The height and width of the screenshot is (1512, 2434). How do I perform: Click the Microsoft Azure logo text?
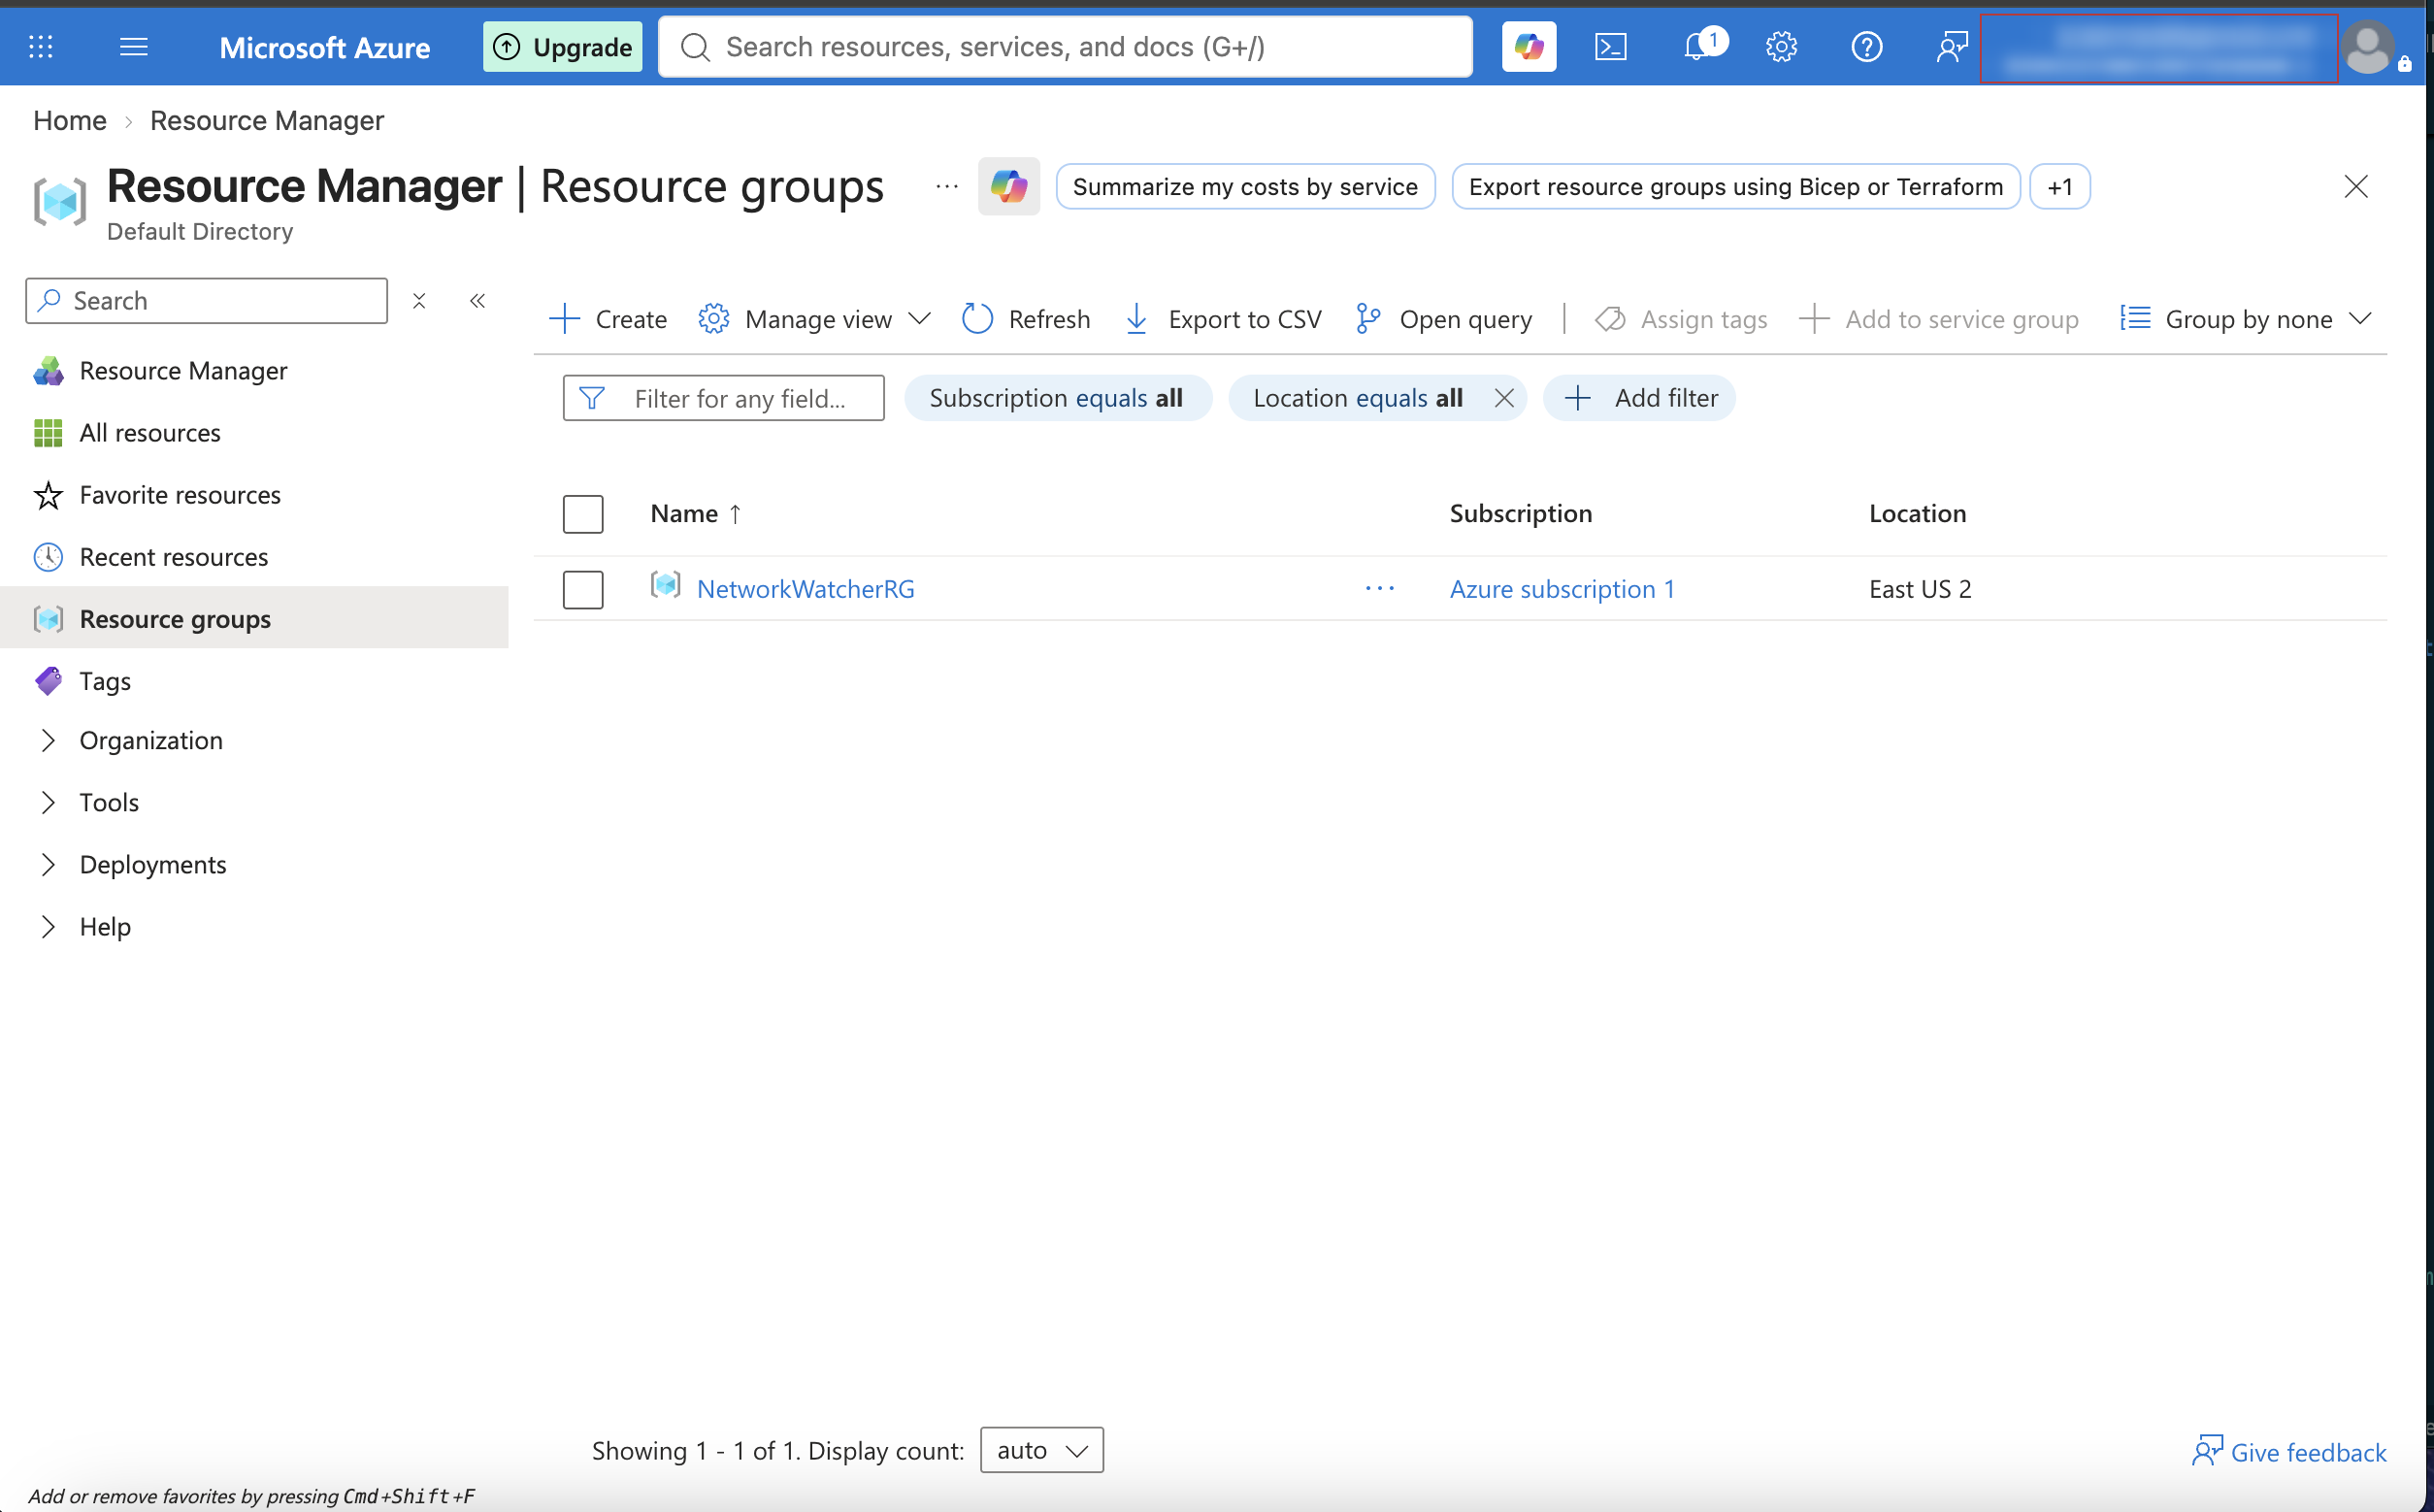(x=325, y=47)
